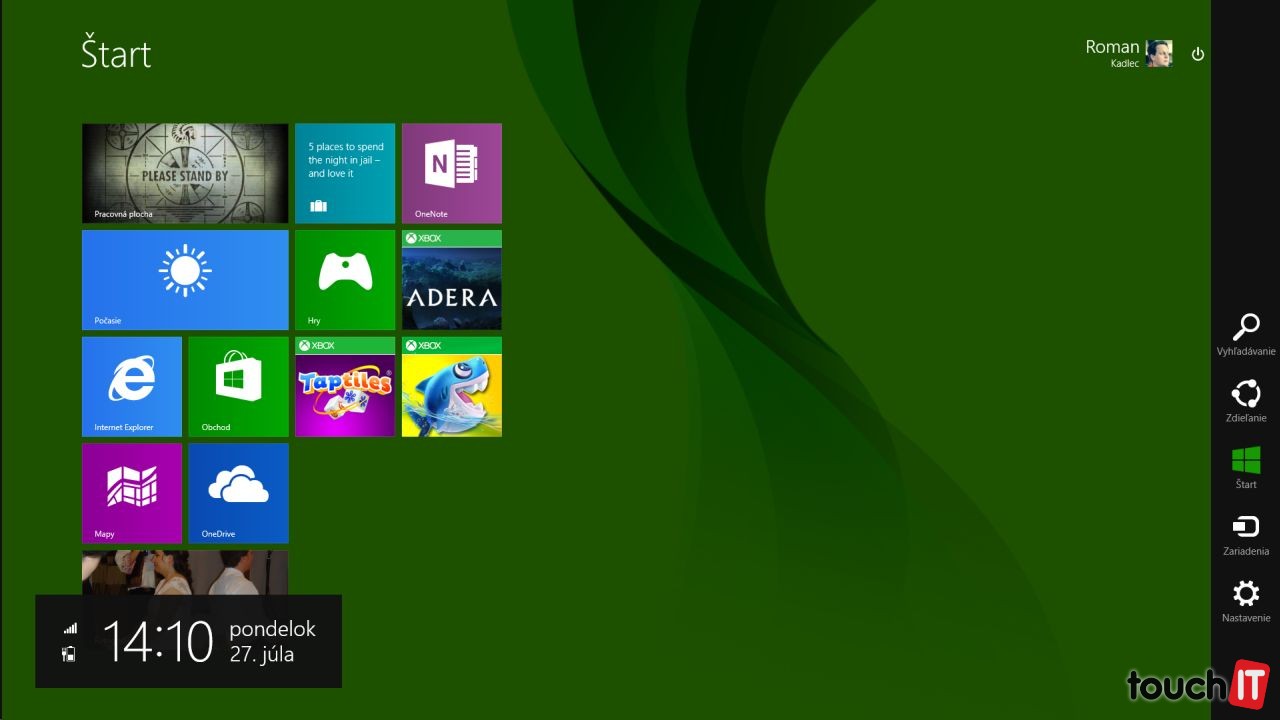Open the photos tile with people
Screen dimensions: 1280x720
tap(185, 572)
